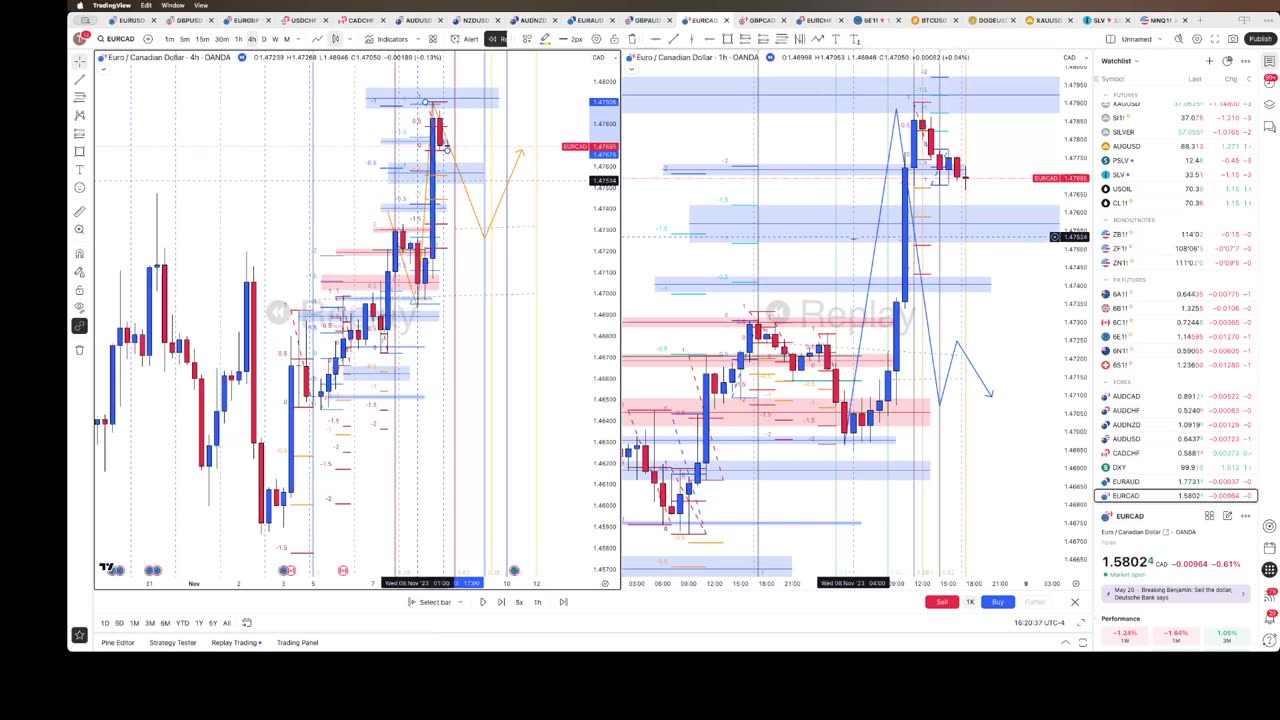Open watchlist more options (three dots)

1245,61
